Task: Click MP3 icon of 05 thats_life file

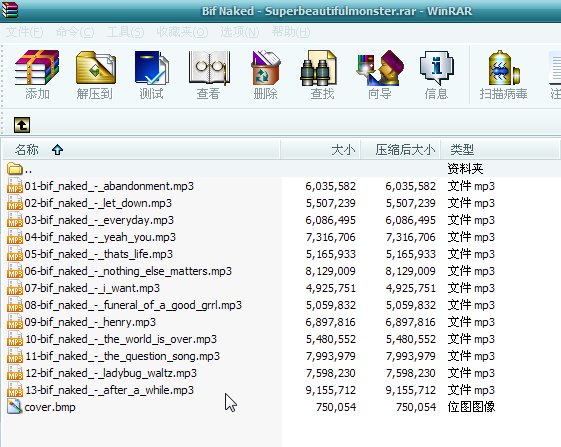Action: (15, 254)
